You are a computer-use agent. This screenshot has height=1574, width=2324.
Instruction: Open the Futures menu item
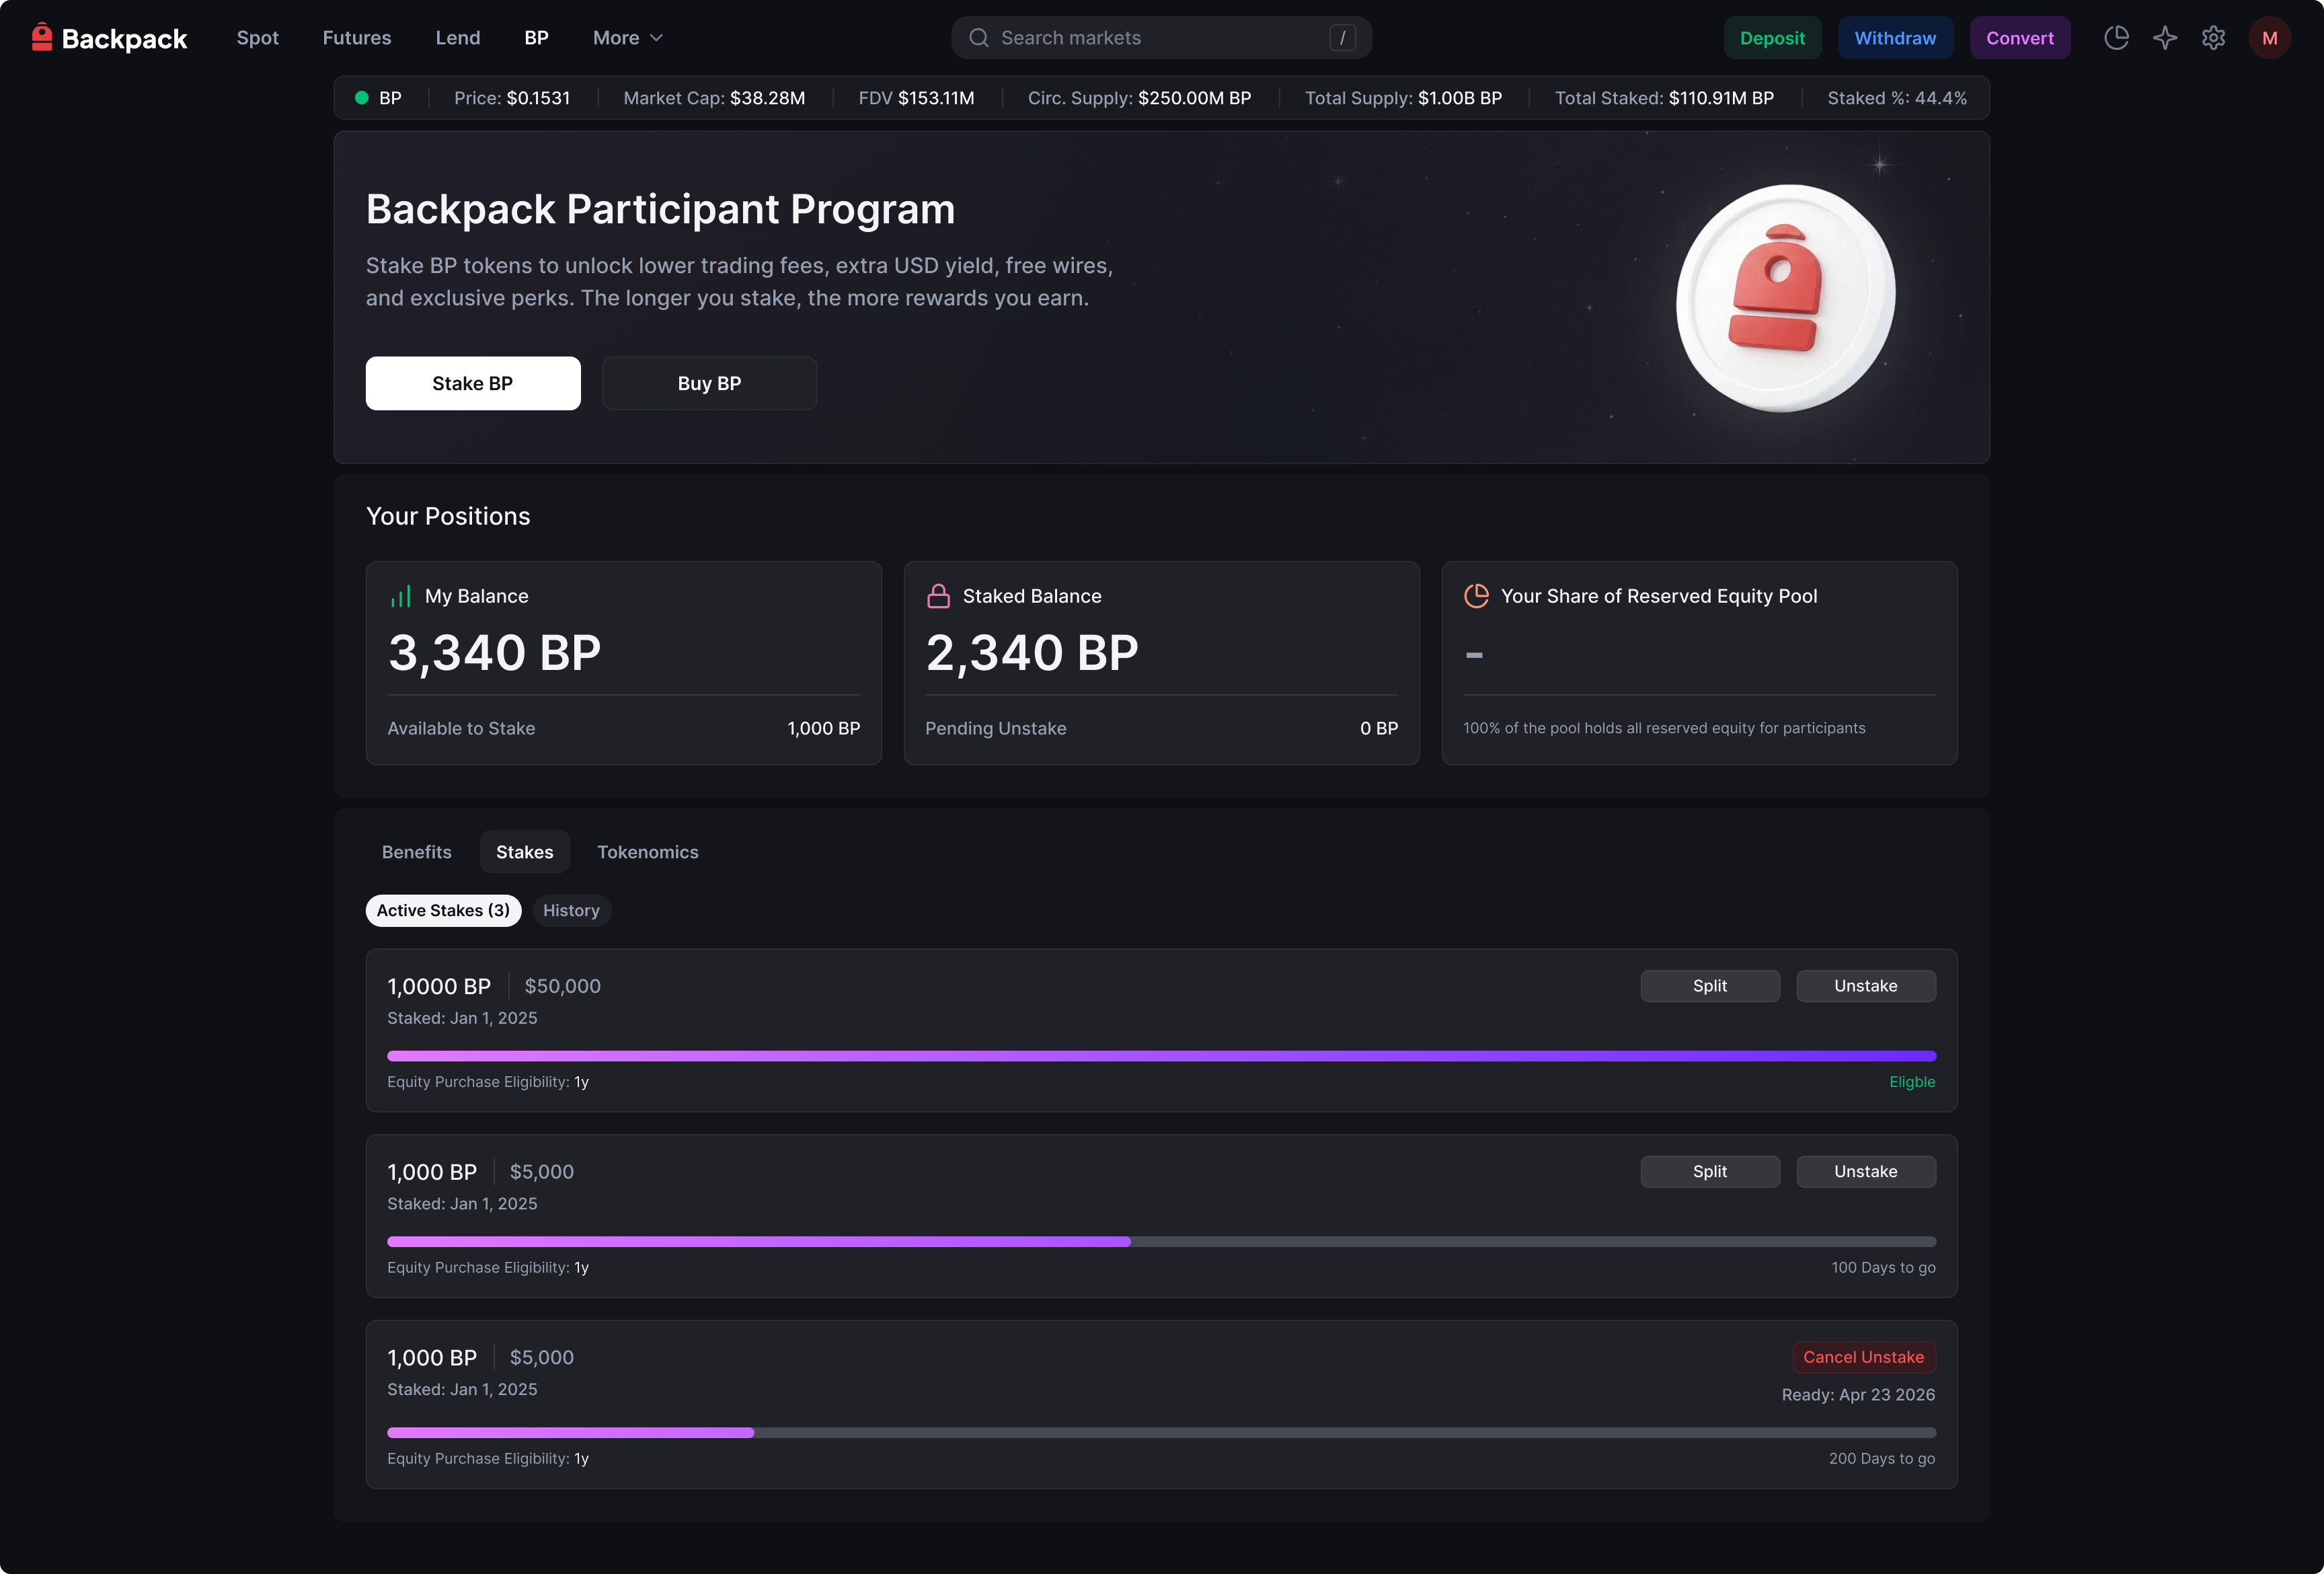(x=357, y=38)
